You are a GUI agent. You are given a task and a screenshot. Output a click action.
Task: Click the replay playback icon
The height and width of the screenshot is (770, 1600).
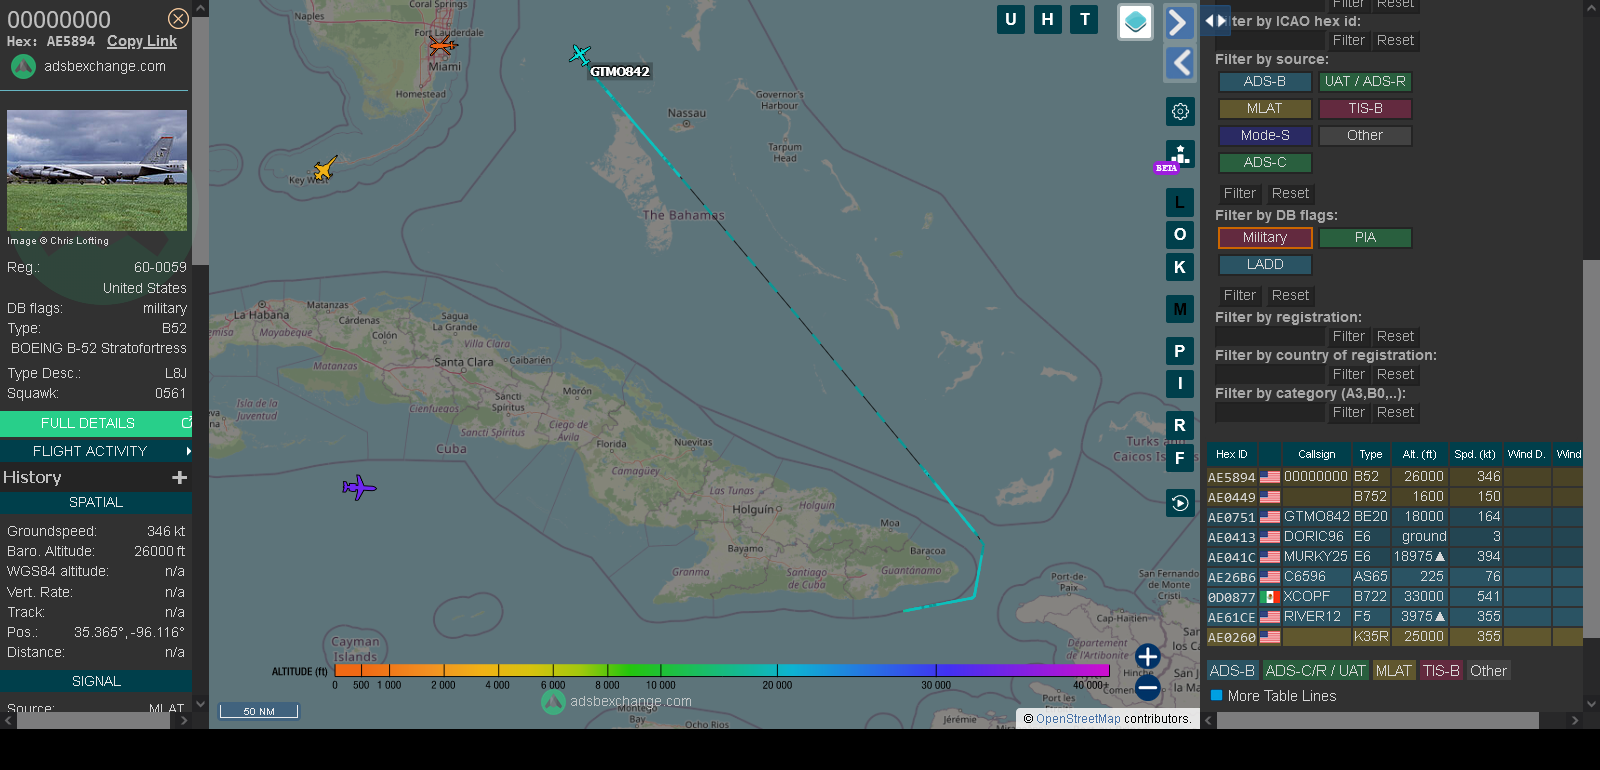pyautogui.click(x=1180, y=503)
